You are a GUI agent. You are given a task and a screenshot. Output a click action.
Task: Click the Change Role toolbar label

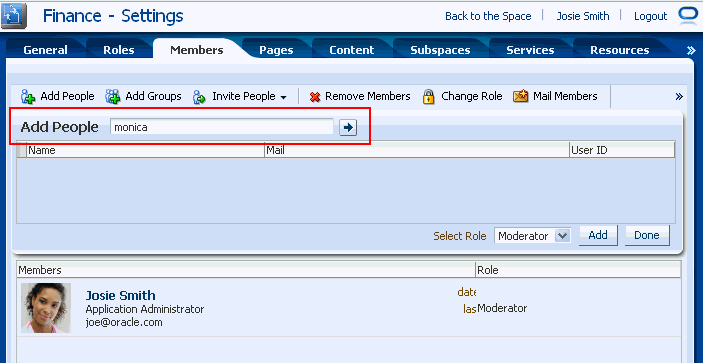pos(472,96)
